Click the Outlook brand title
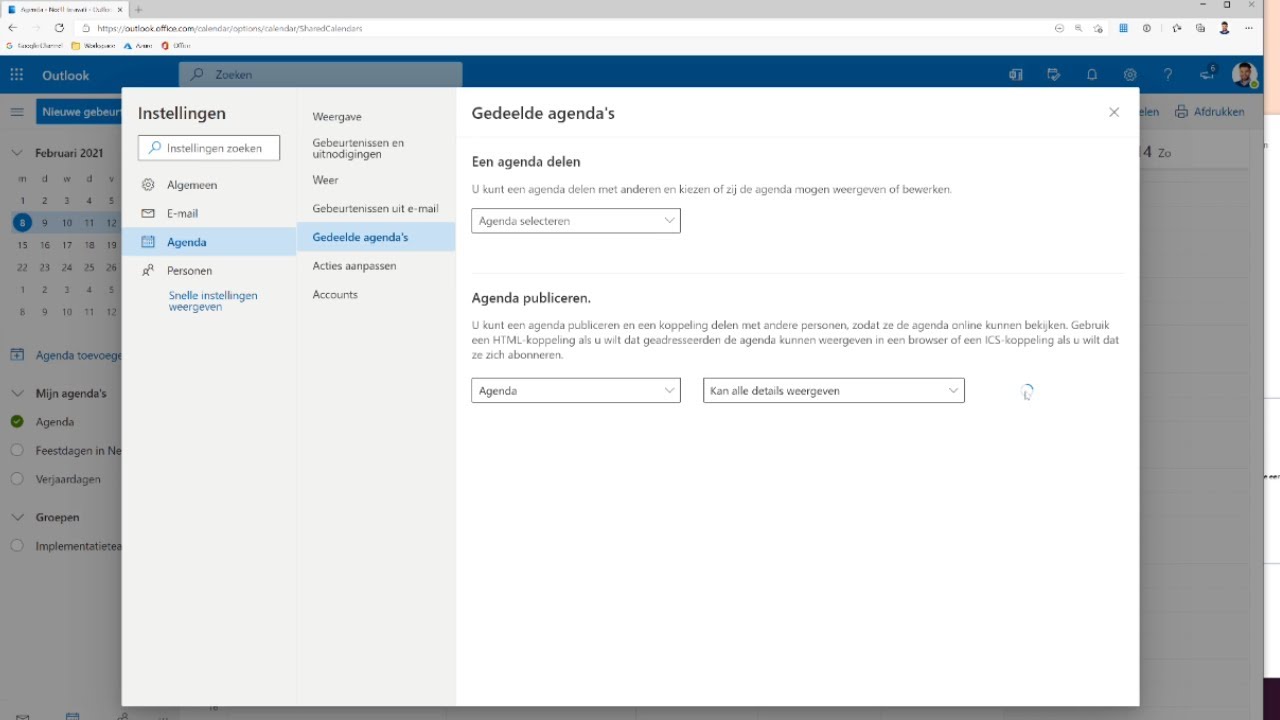Viewport: 1280px width, 720px height. coord(66,75)
